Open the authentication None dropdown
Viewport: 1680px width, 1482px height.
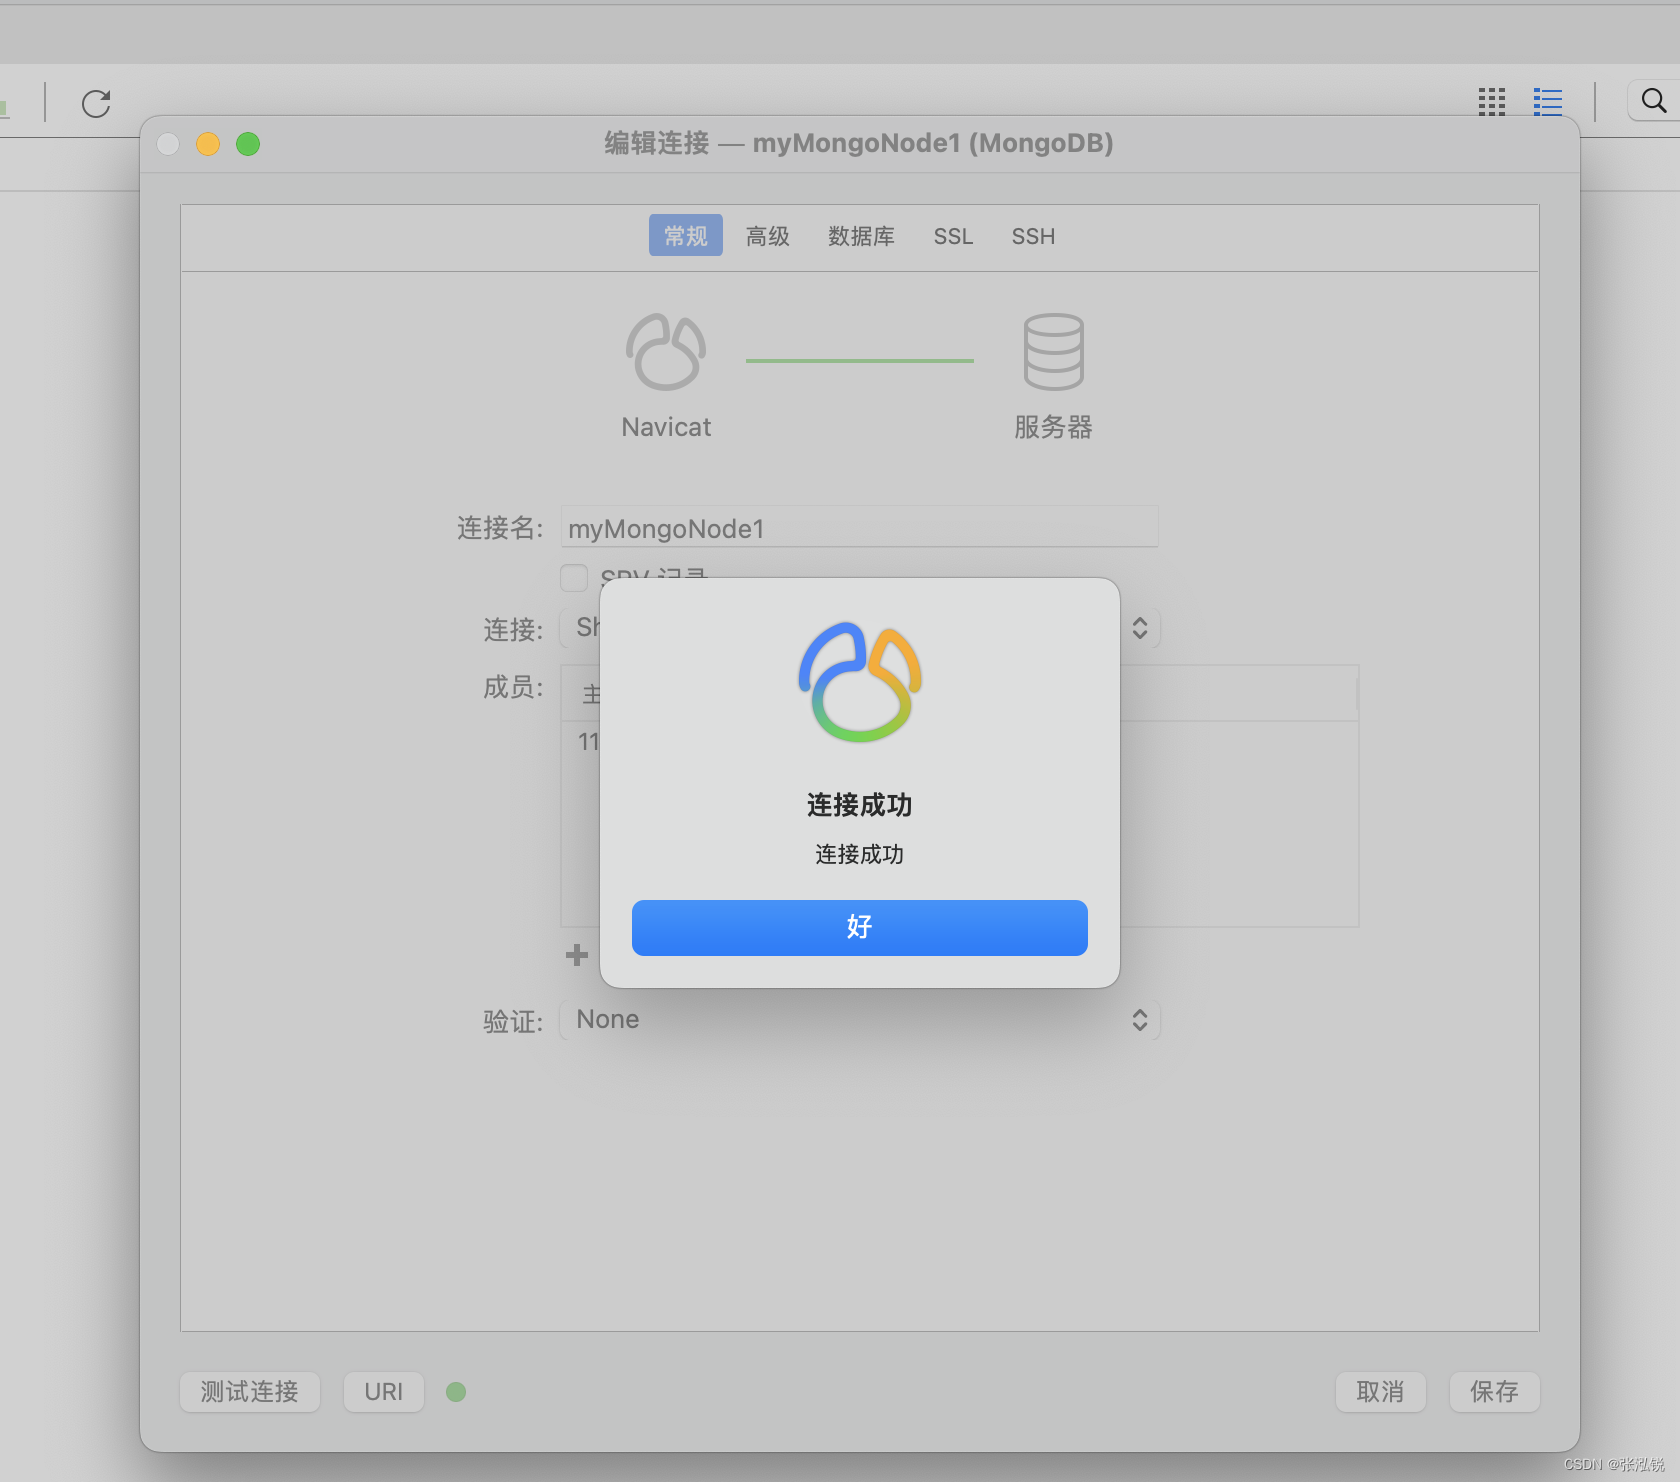[860, 1020]
